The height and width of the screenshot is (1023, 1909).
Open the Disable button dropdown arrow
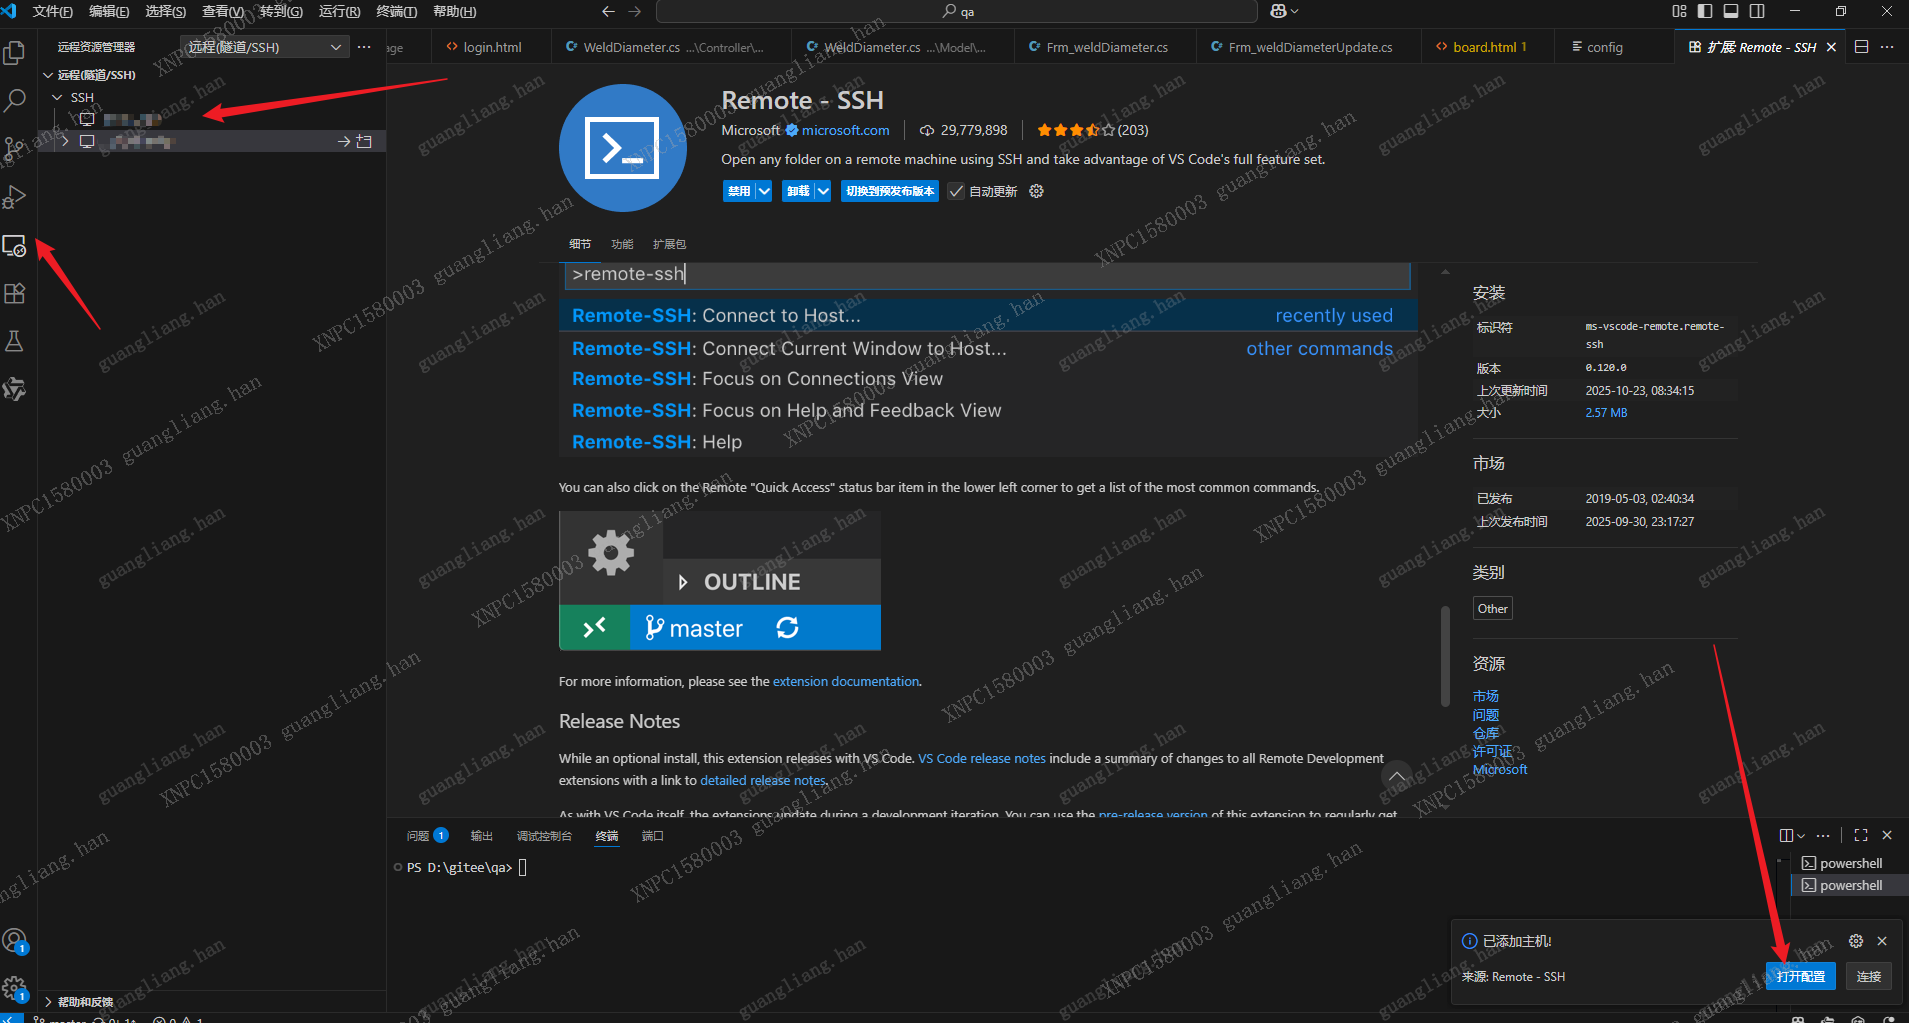pyautogui.click(x=764, y=191)
